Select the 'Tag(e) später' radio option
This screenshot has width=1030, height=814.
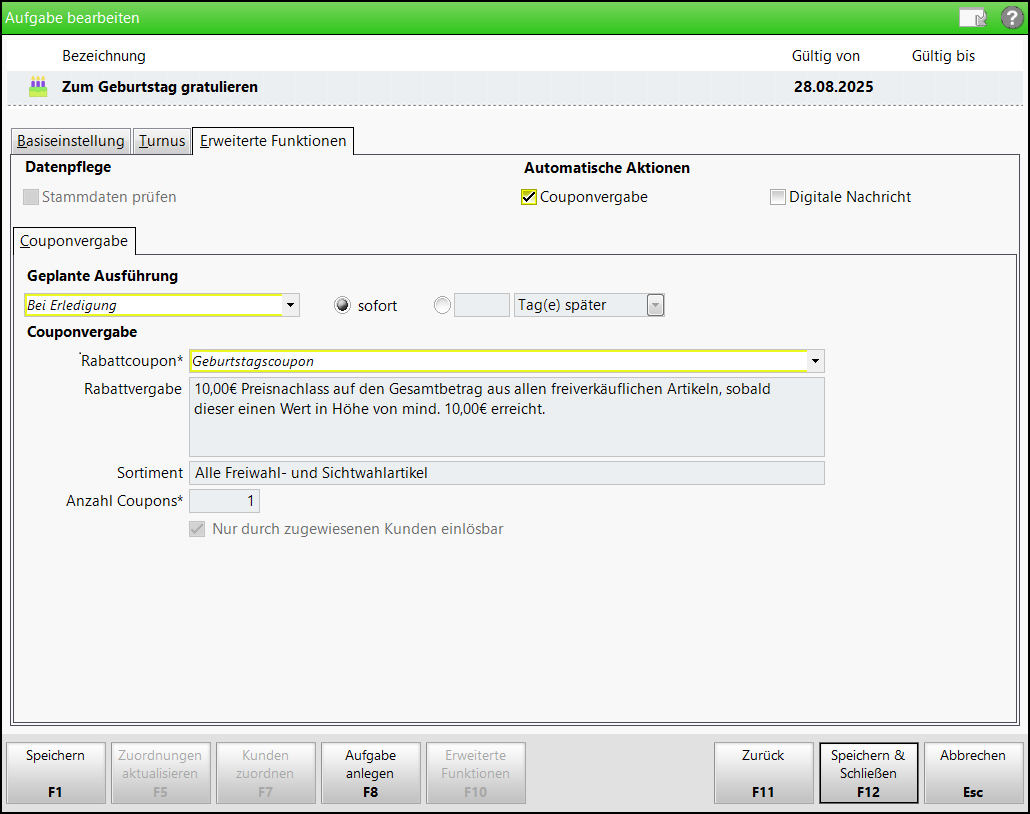pyautogui.click(x=443, y=306)
